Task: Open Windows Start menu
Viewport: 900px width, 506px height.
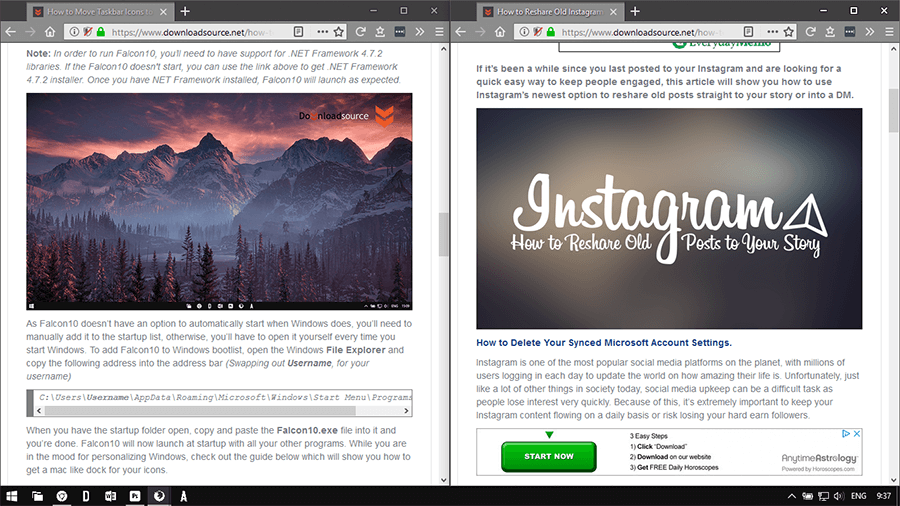Action: point(11,496)
